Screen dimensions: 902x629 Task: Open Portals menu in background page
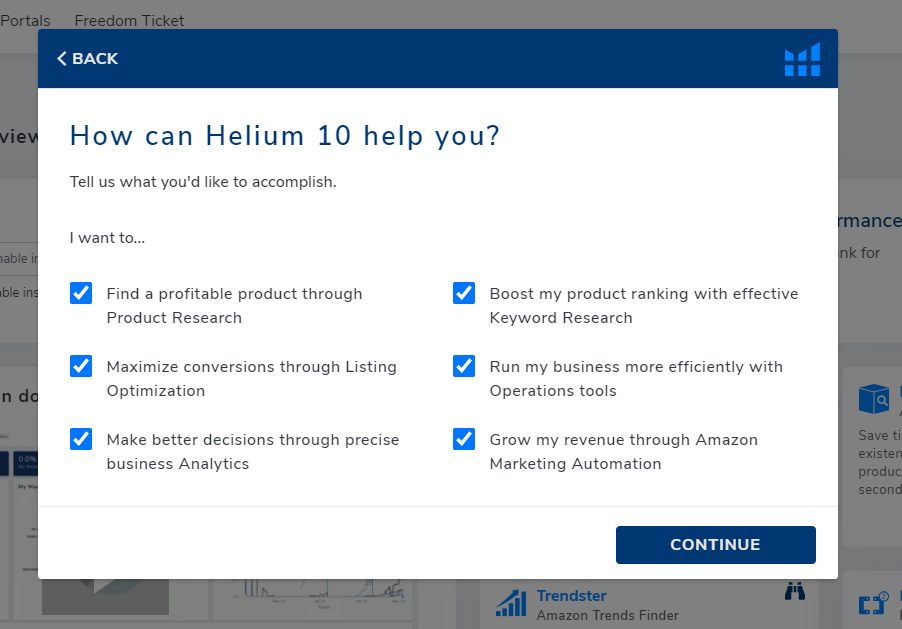coord(25,21)
